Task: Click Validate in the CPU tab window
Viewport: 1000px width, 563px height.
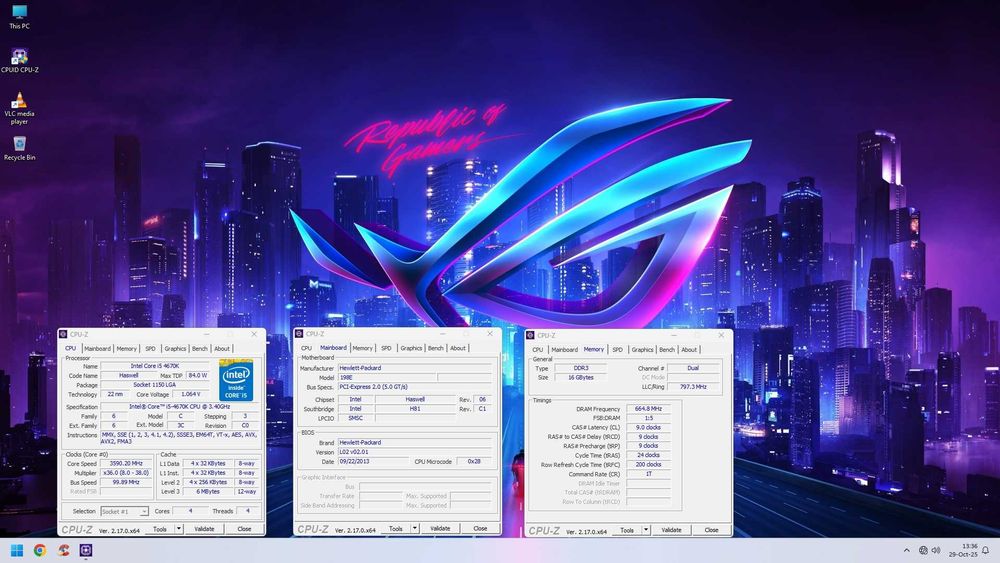Action: [204, 529]
